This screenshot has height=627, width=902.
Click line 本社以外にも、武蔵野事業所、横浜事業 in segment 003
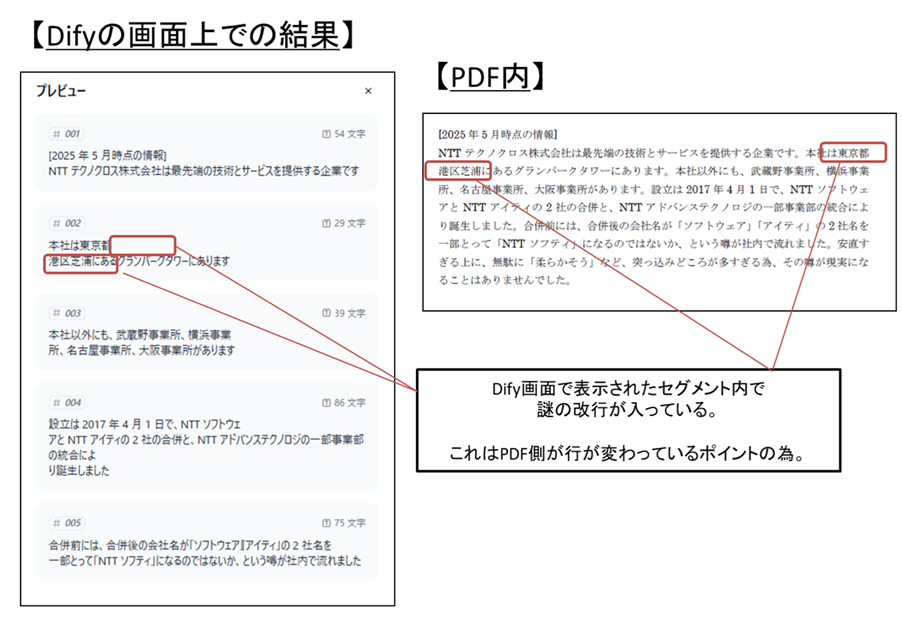pyautogui.click(x=139, y=335)
